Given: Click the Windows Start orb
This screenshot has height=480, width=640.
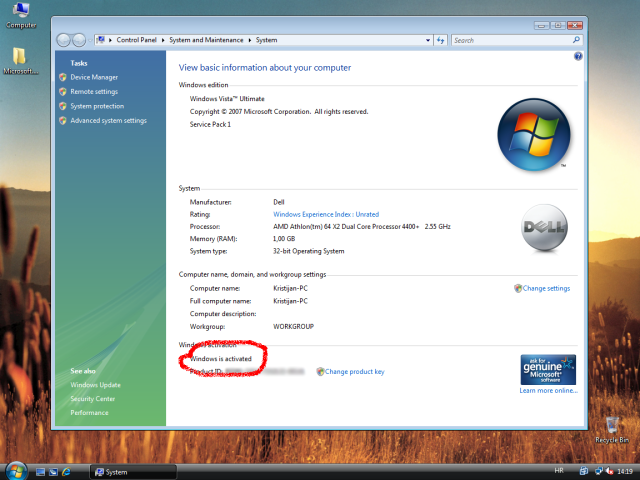Looking at the screenshot, I should (16, 471).
